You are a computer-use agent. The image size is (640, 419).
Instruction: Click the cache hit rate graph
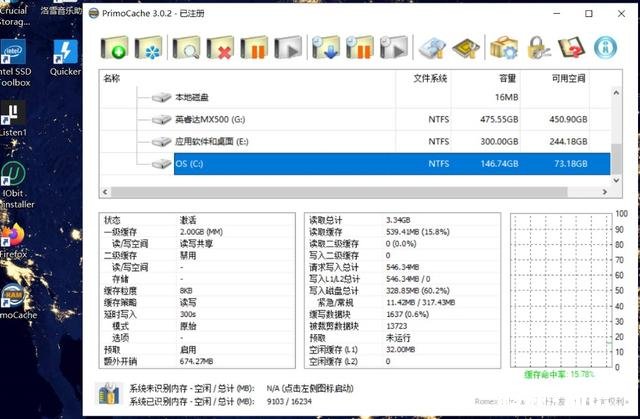(561, 290)
